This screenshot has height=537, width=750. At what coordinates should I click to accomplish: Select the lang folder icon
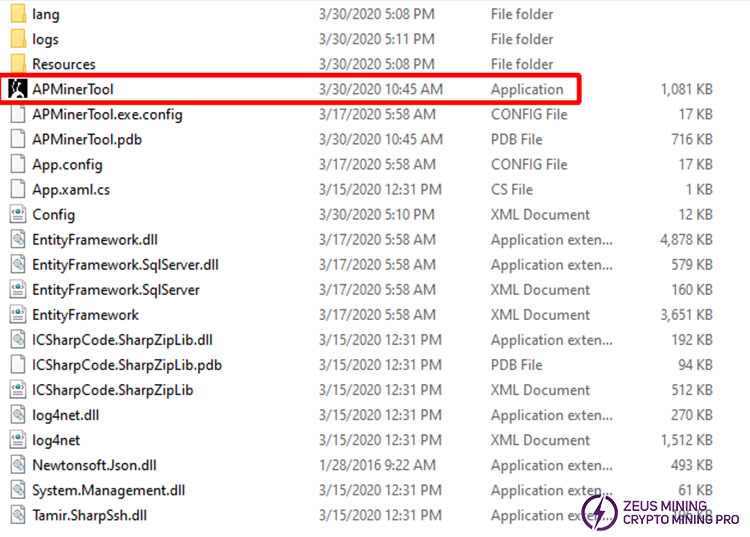pyautogui.click(x=17, y=14)
